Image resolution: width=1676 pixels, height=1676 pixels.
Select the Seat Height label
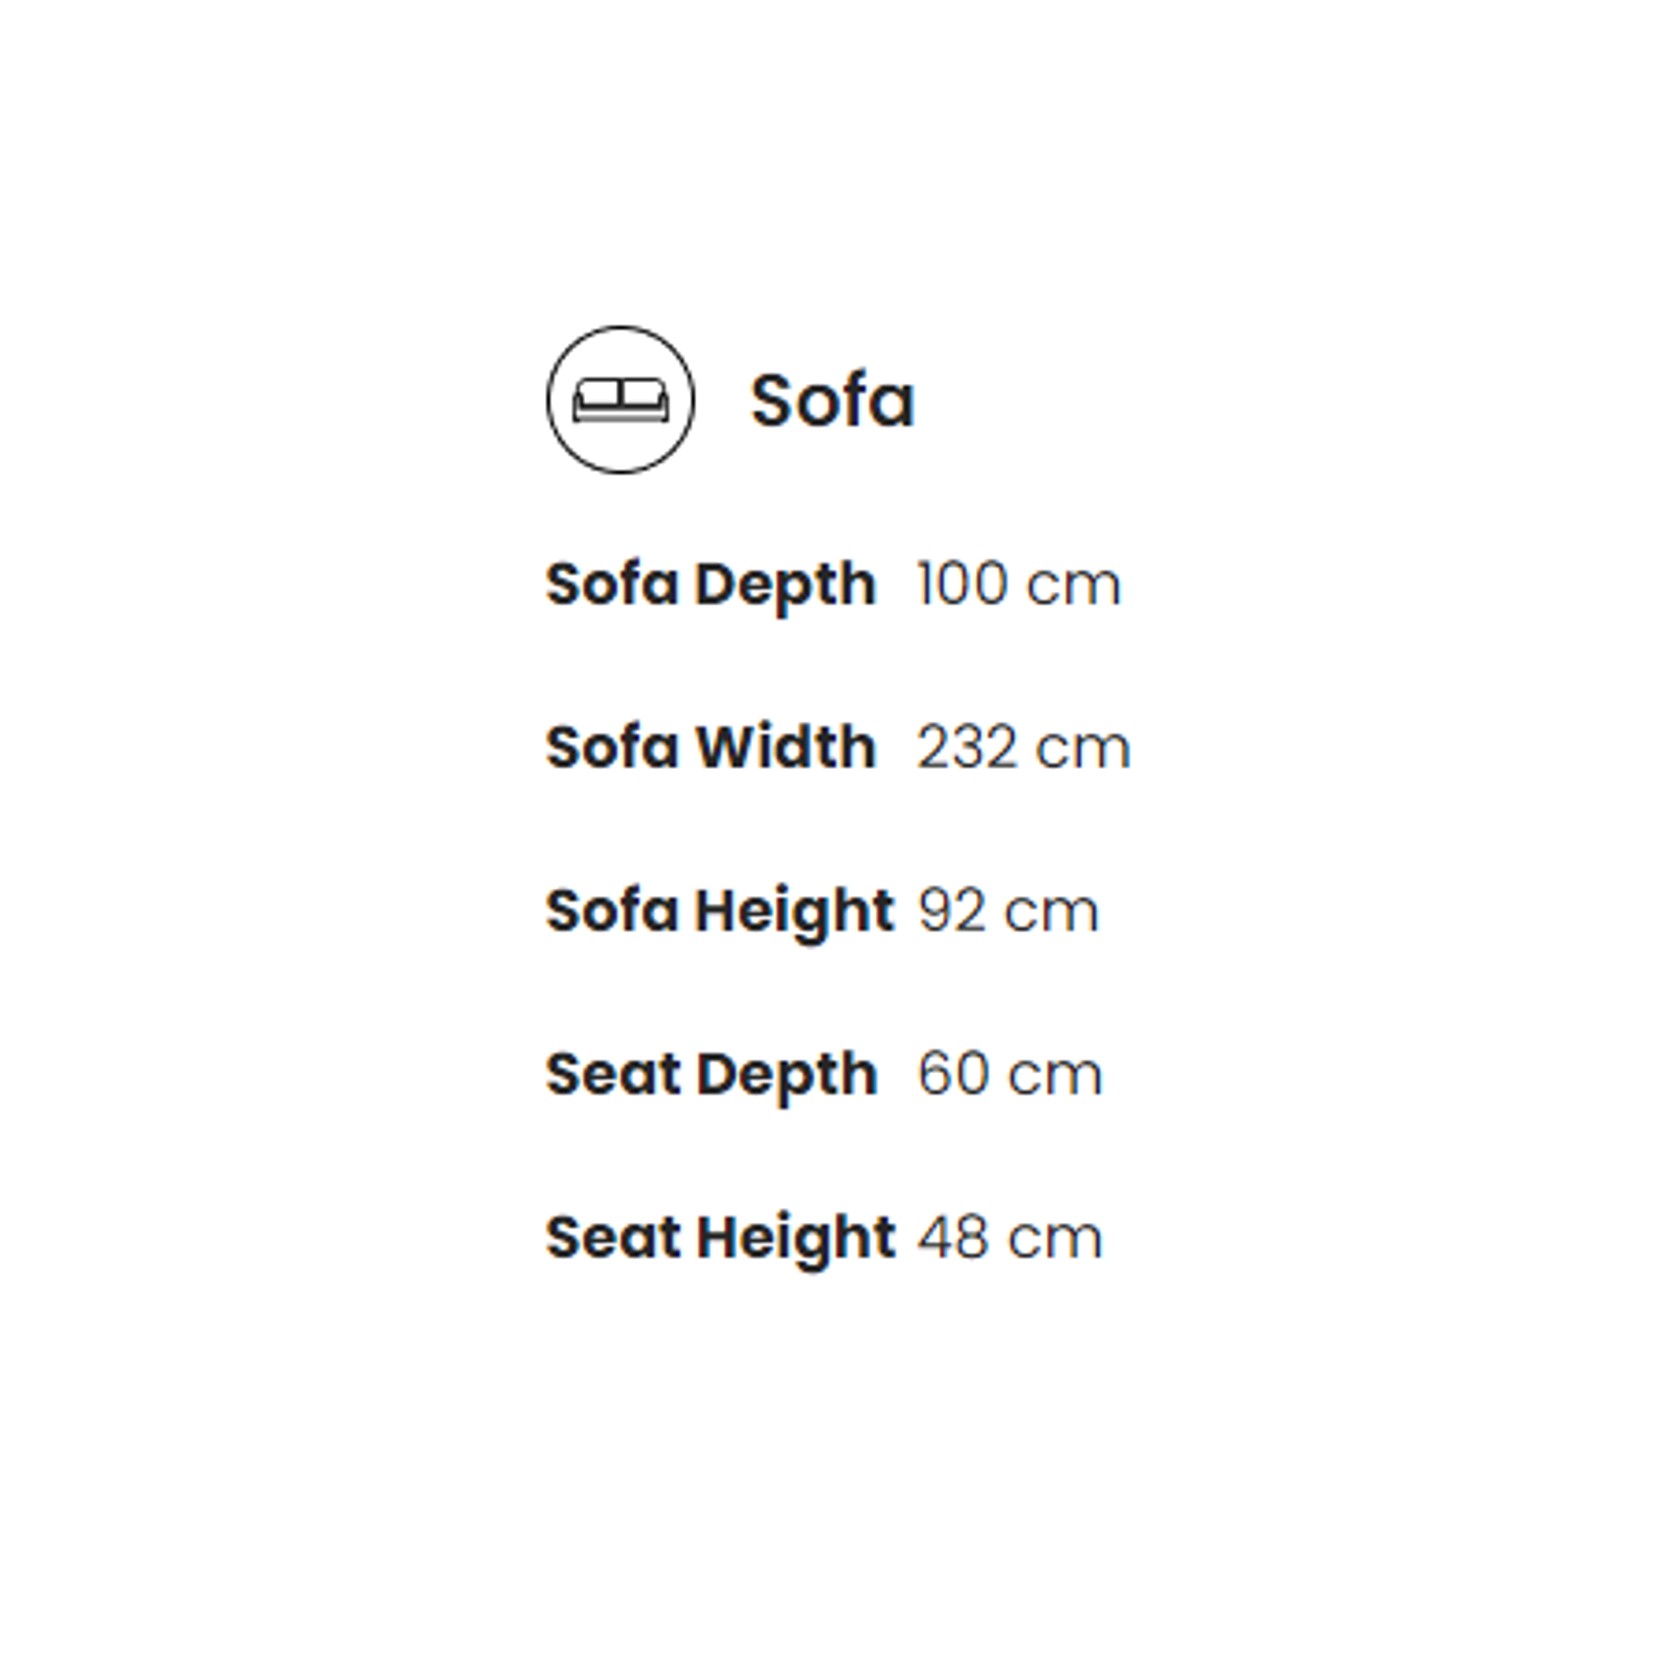pyautogui.click(x=720, y=1239)
